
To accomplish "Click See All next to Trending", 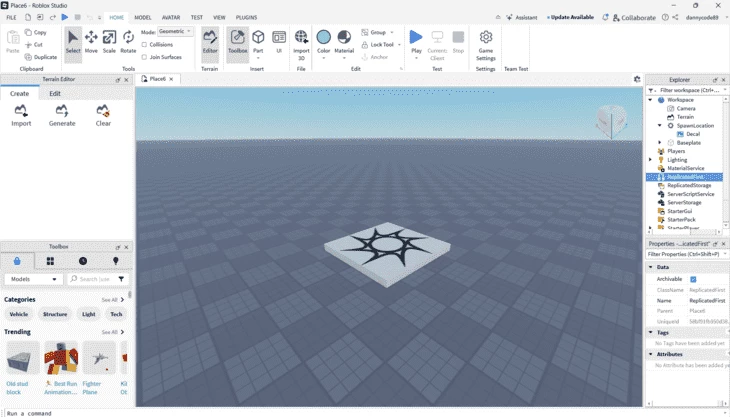I will pyautogui.click(x=113, y=332).
